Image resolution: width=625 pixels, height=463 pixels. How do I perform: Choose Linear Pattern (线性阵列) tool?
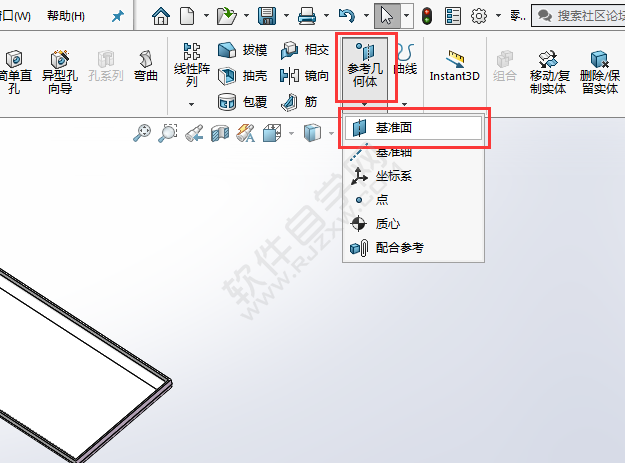point(192,65)
